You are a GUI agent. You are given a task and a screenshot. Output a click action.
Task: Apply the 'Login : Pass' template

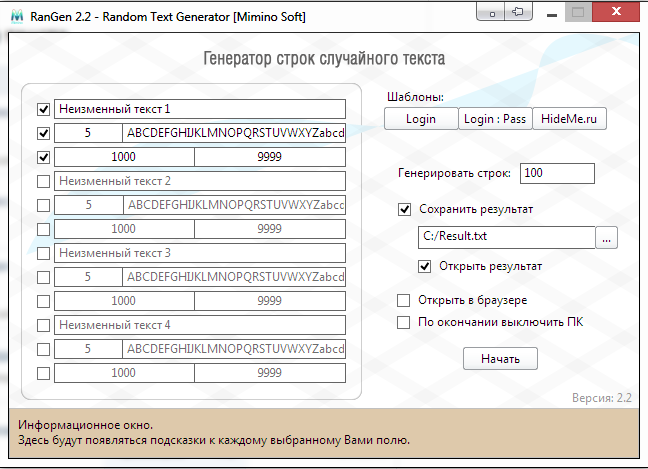click(494, 119)
